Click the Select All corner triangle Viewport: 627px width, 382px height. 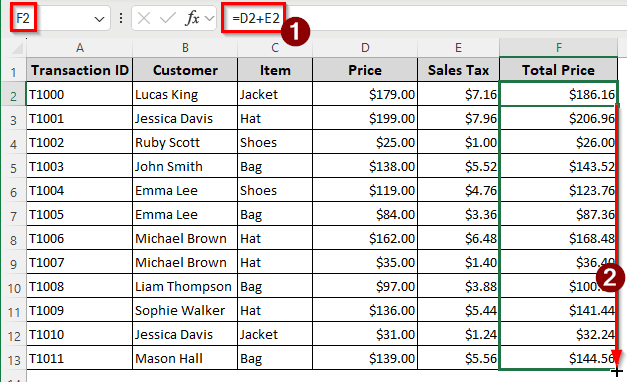[18, 49]
